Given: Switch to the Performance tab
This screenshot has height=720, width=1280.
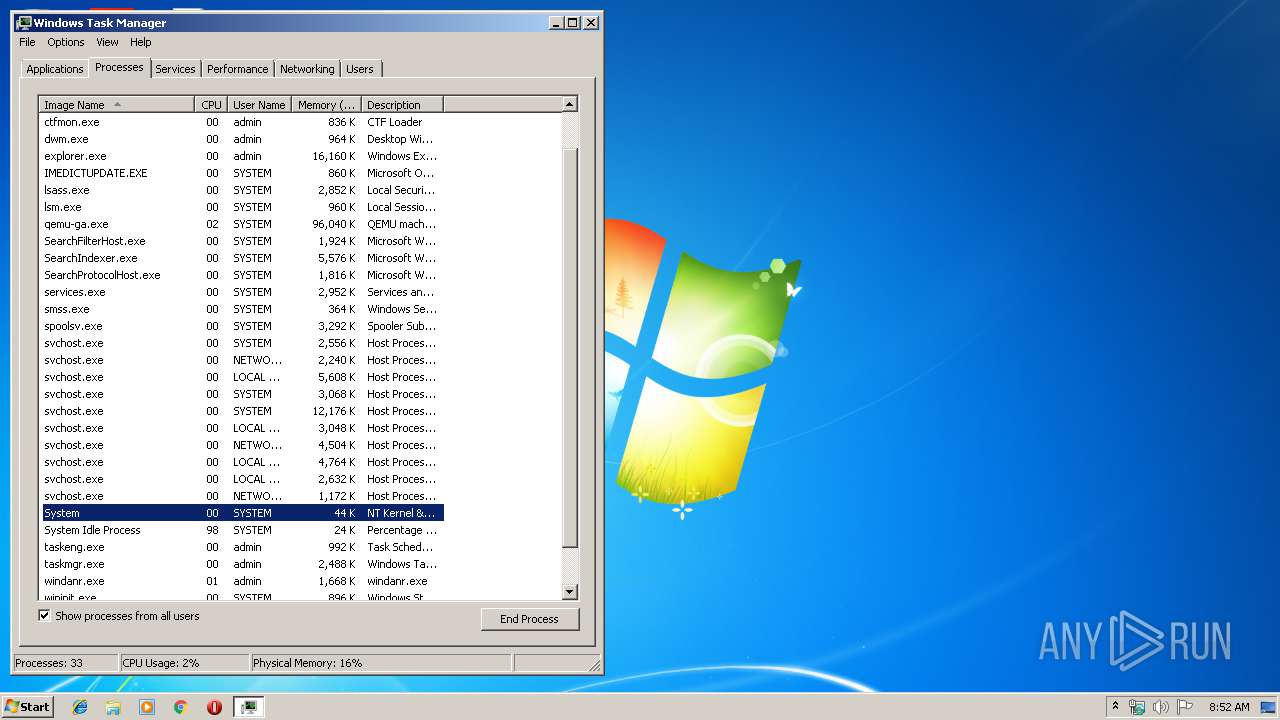Looking at the screenshot, I should point(237,69).
